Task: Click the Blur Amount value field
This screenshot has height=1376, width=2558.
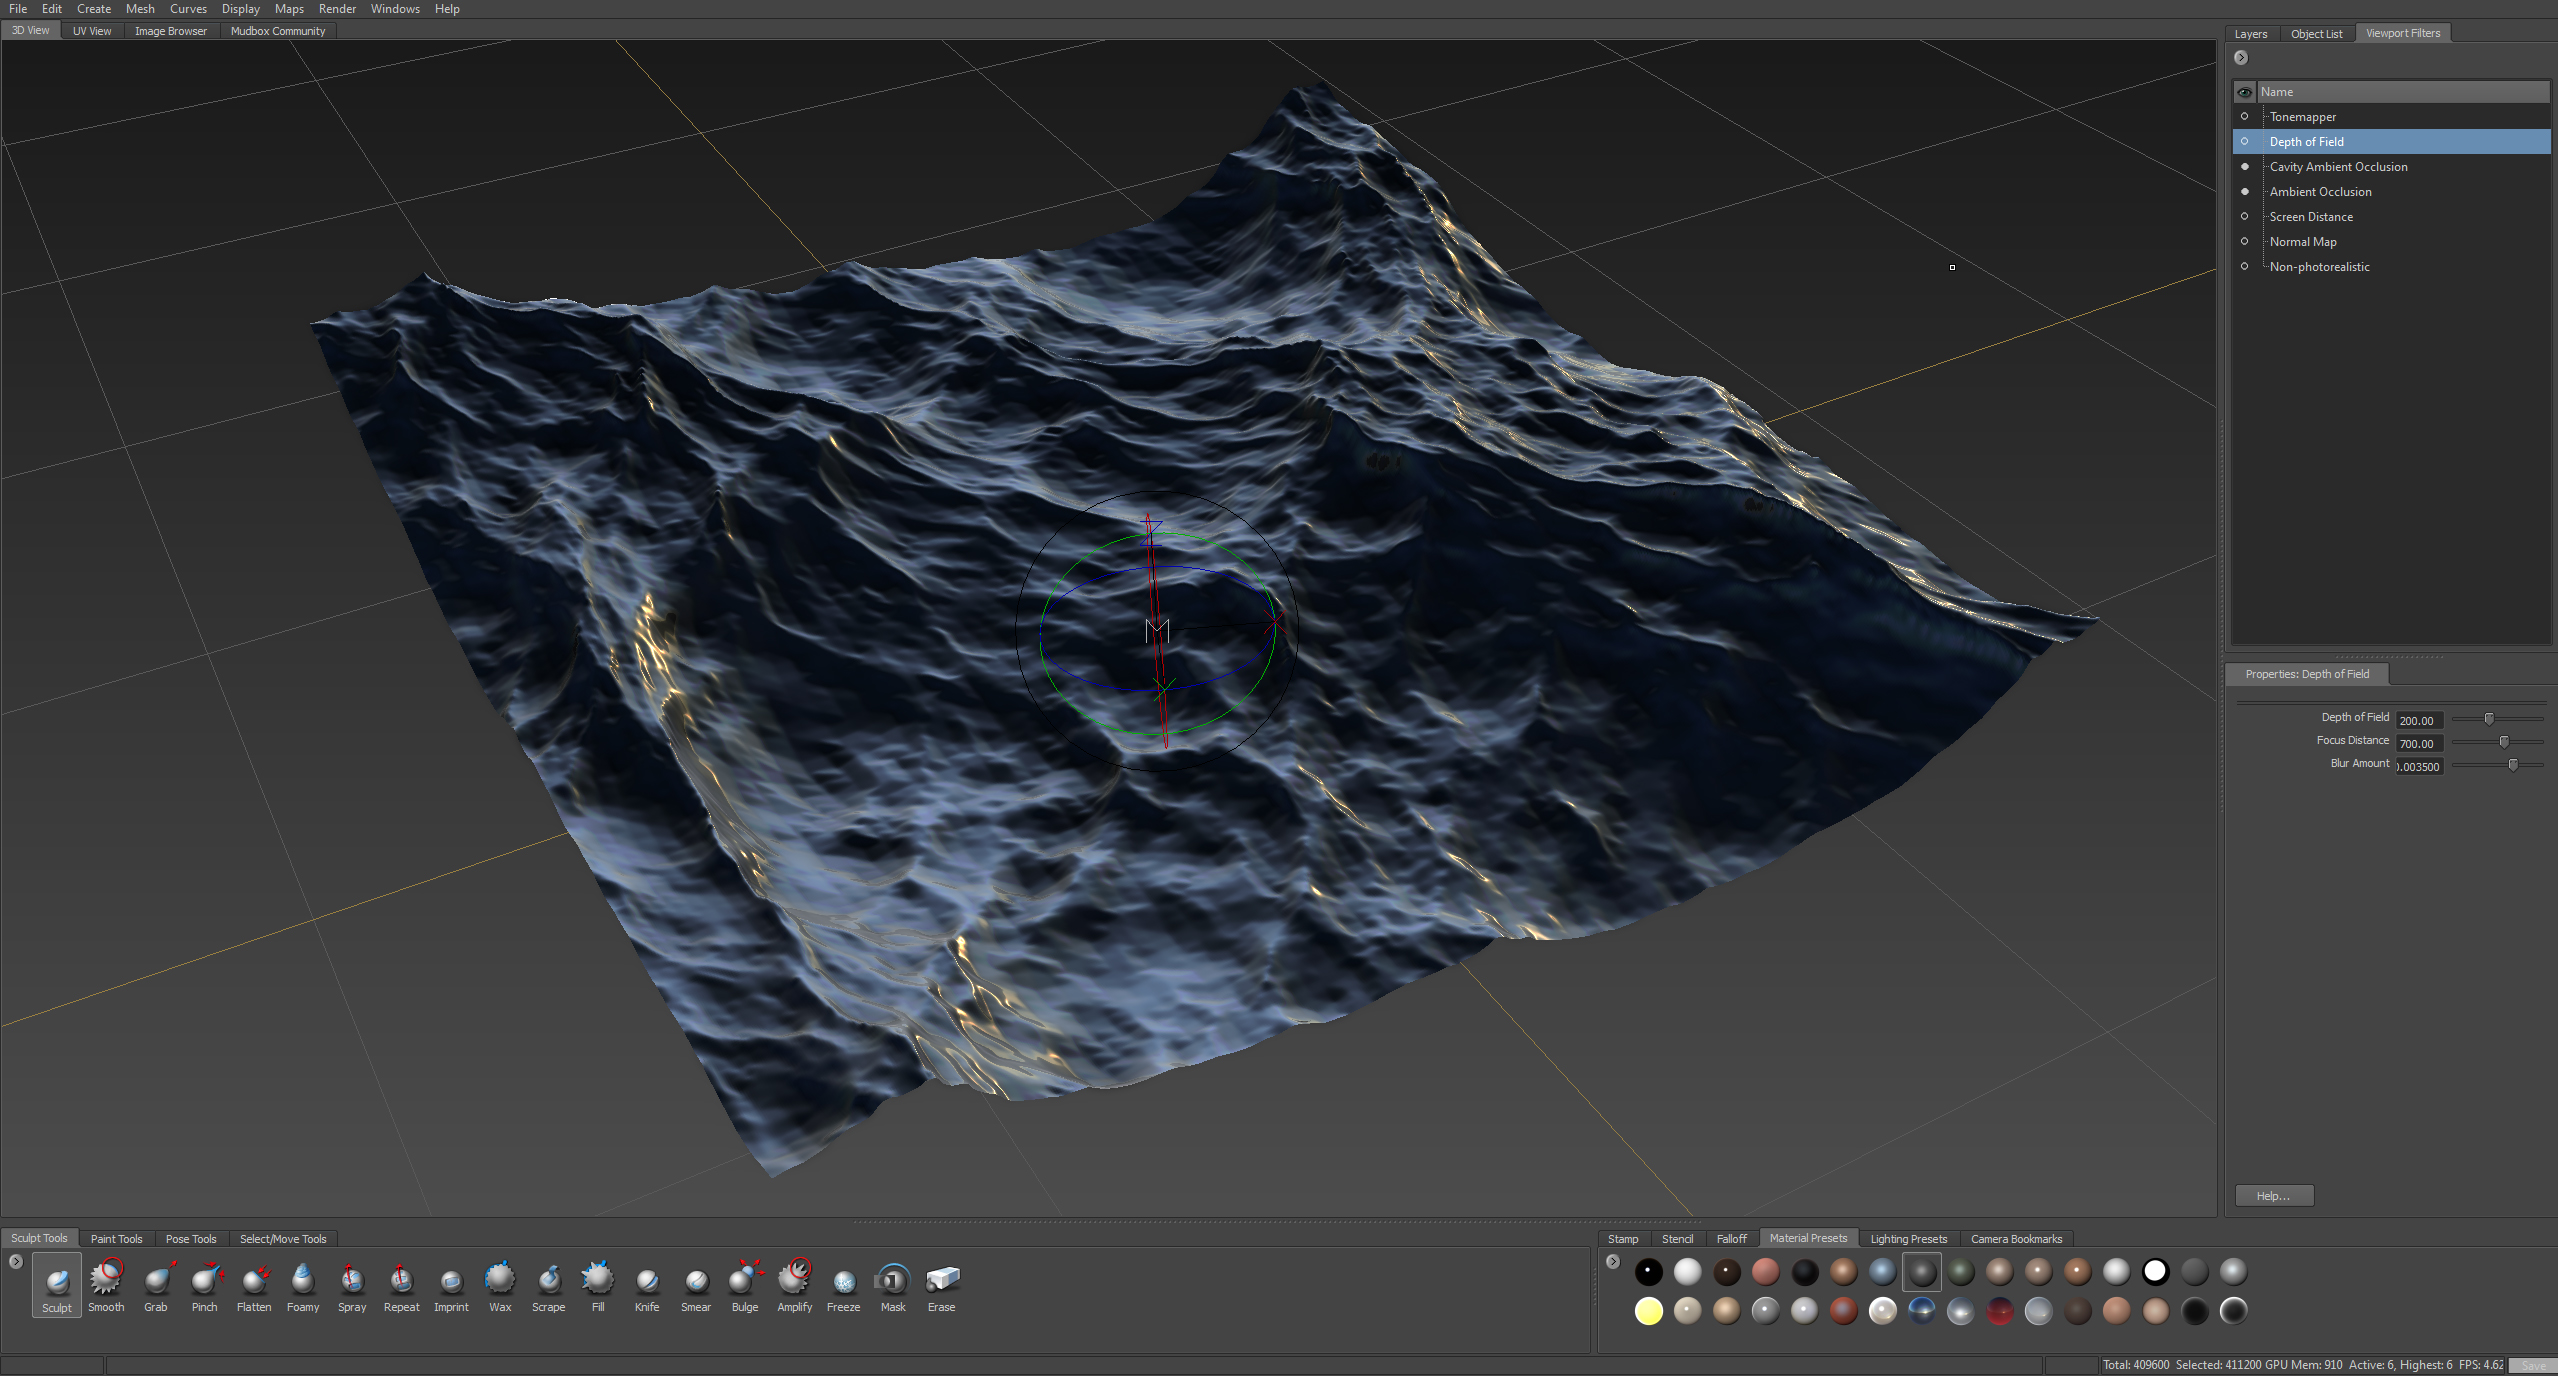Action: point(2419,767)
